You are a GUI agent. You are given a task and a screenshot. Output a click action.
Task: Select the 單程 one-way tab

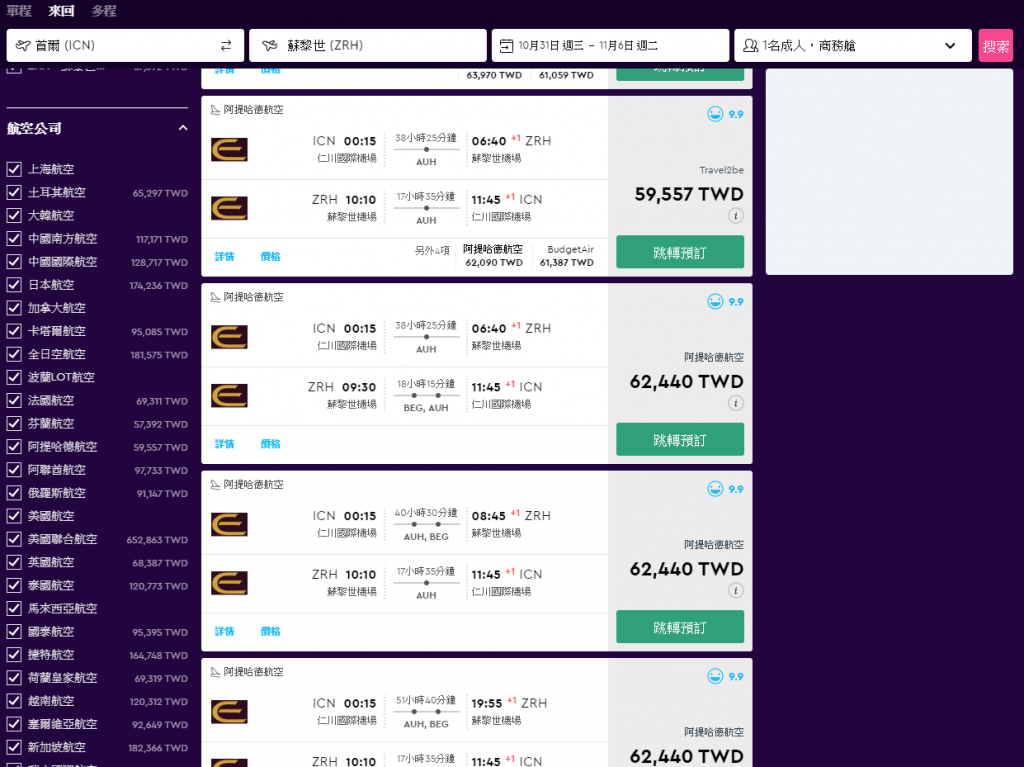click(x=19, y=11)
